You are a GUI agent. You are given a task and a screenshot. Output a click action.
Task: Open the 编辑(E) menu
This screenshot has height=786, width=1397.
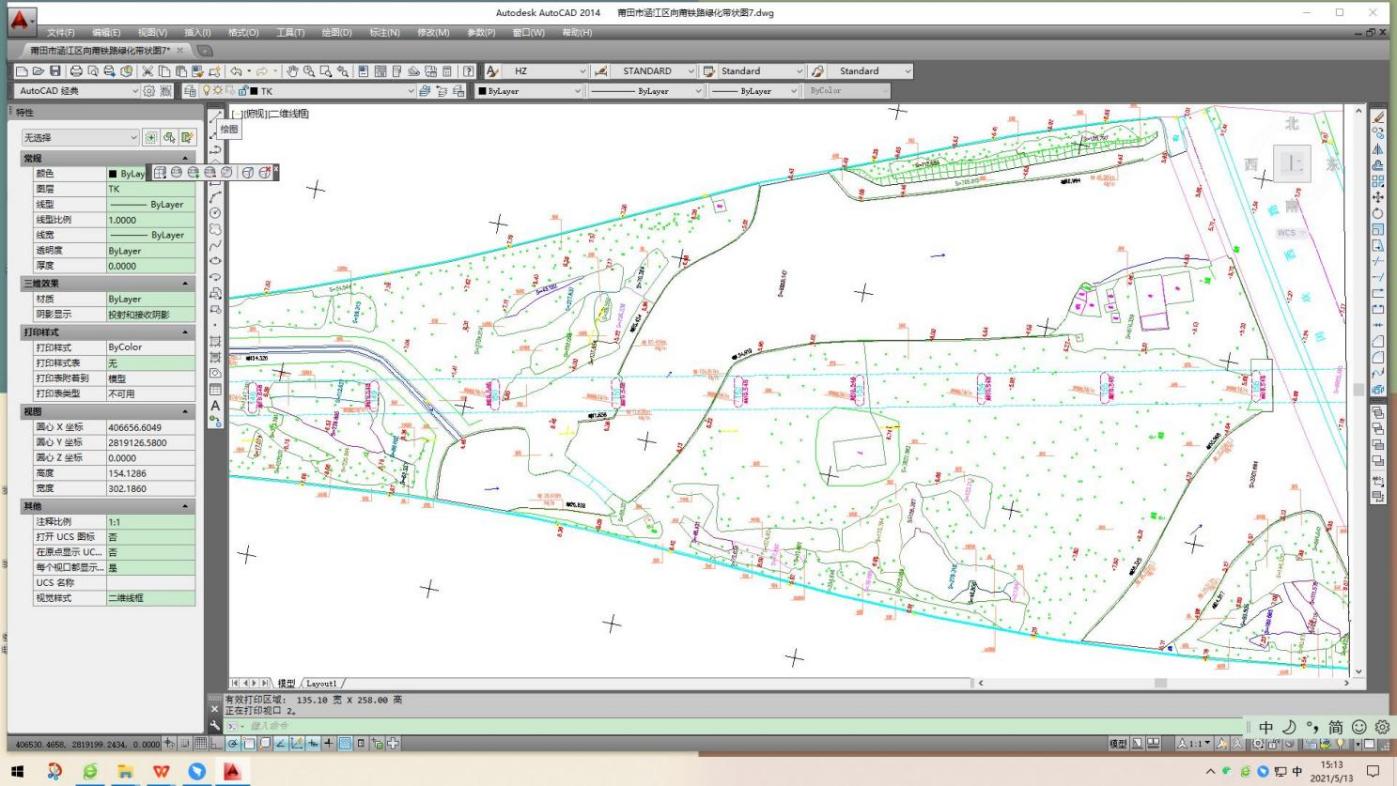(106, 33)
